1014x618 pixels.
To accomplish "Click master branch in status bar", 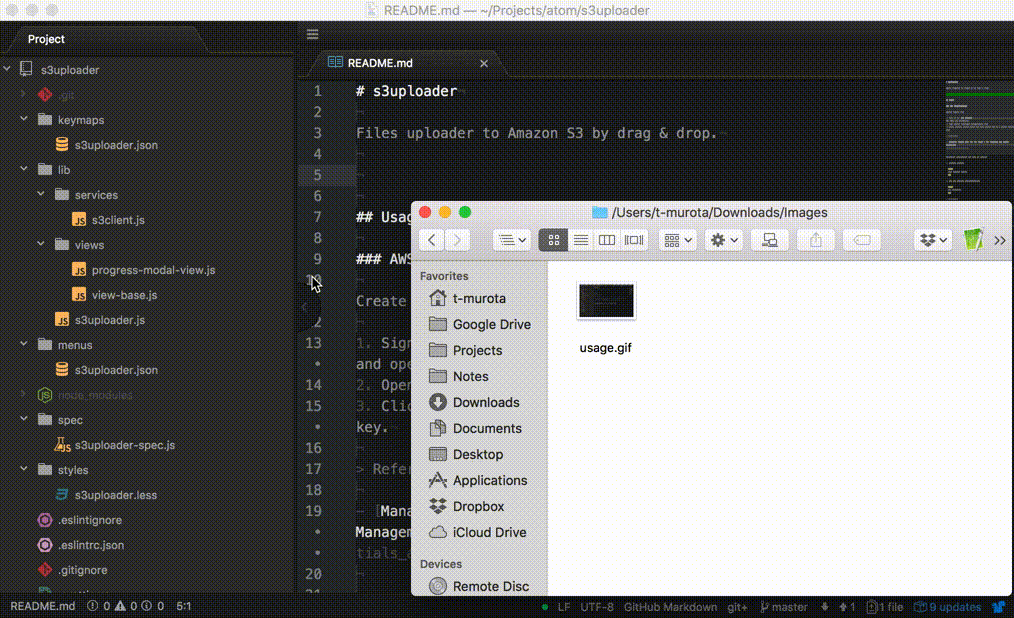I will (784, 607).
